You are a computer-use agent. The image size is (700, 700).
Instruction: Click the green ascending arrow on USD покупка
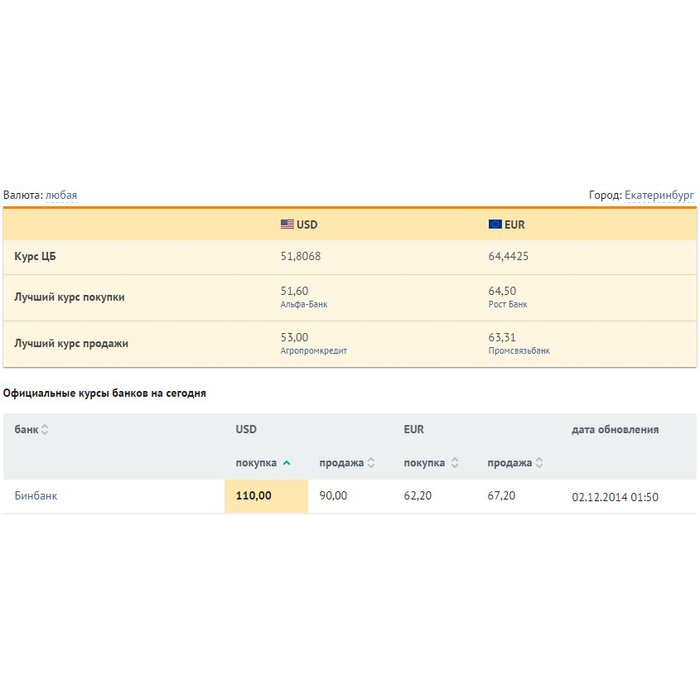coord(287,463)
